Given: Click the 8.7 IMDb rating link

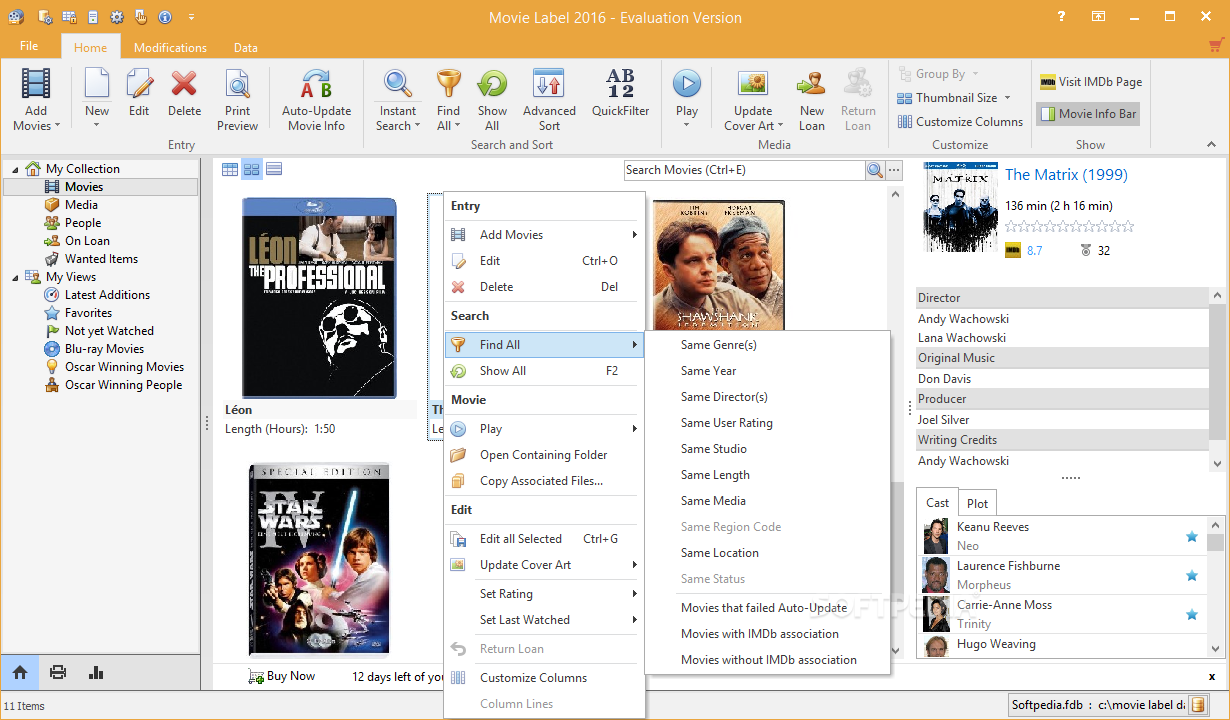Looking at the screenshot, I should pyautogui.click(x=1034, y=251).
